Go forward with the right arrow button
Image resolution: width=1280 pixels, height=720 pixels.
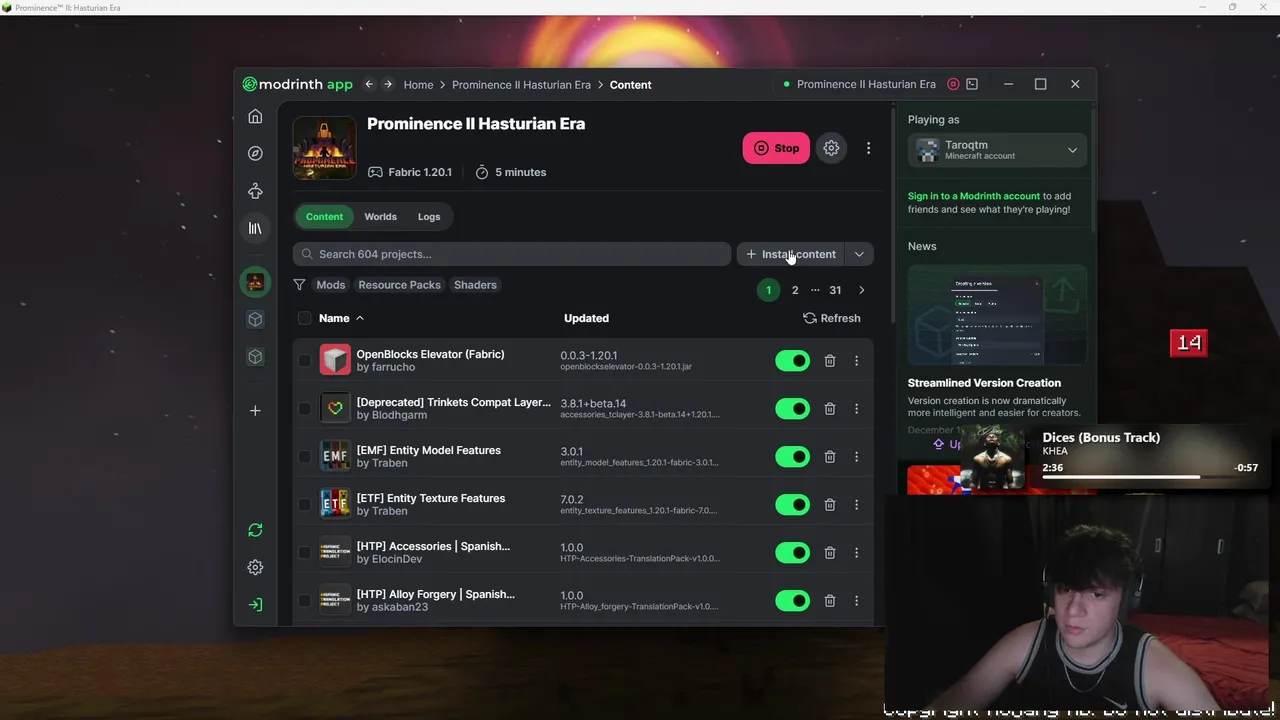388,84
